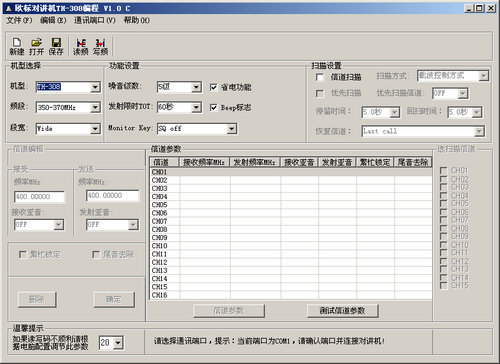Check the CH12 scan channel checkbox

click(443, 261)
